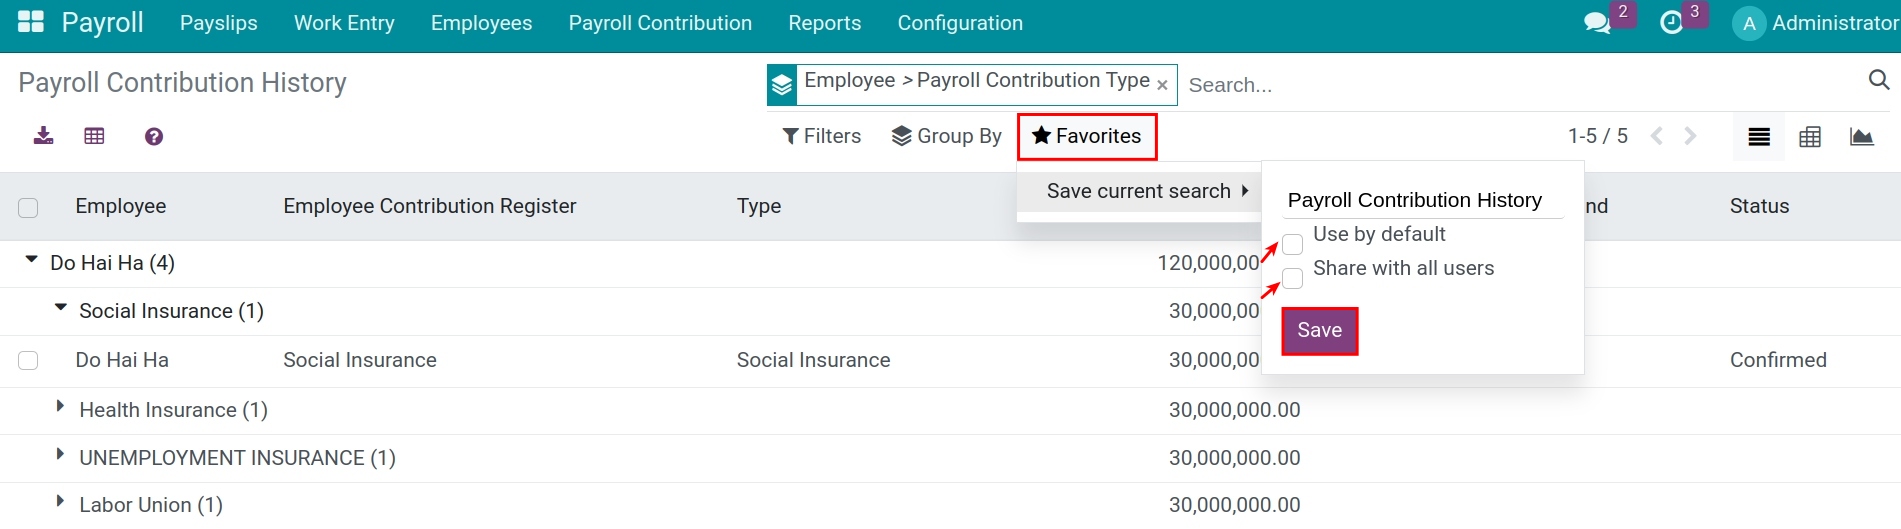This screenshot has height=529, width=1901.
Task: Open the Payroll Contribution menu
Action: [660, 23]
